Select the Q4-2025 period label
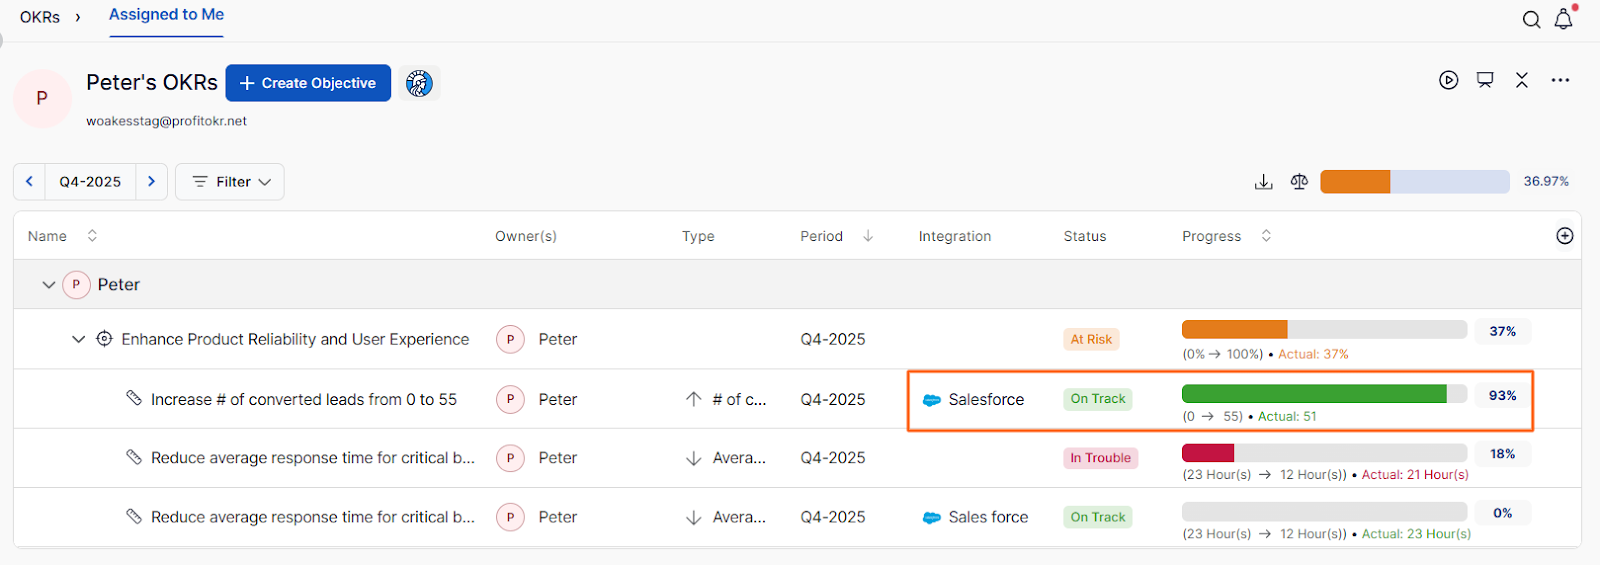The width and height of the screenshot is (1600, 565). click(x=90, y=181)
